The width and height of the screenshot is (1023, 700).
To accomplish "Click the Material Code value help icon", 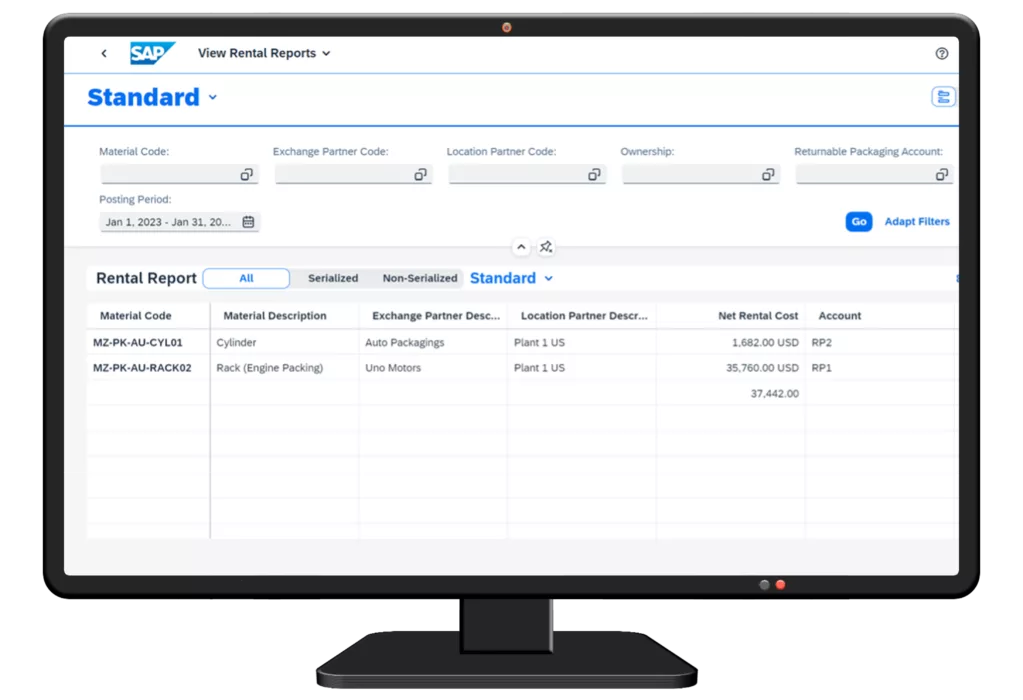I will tap(246, 175).
